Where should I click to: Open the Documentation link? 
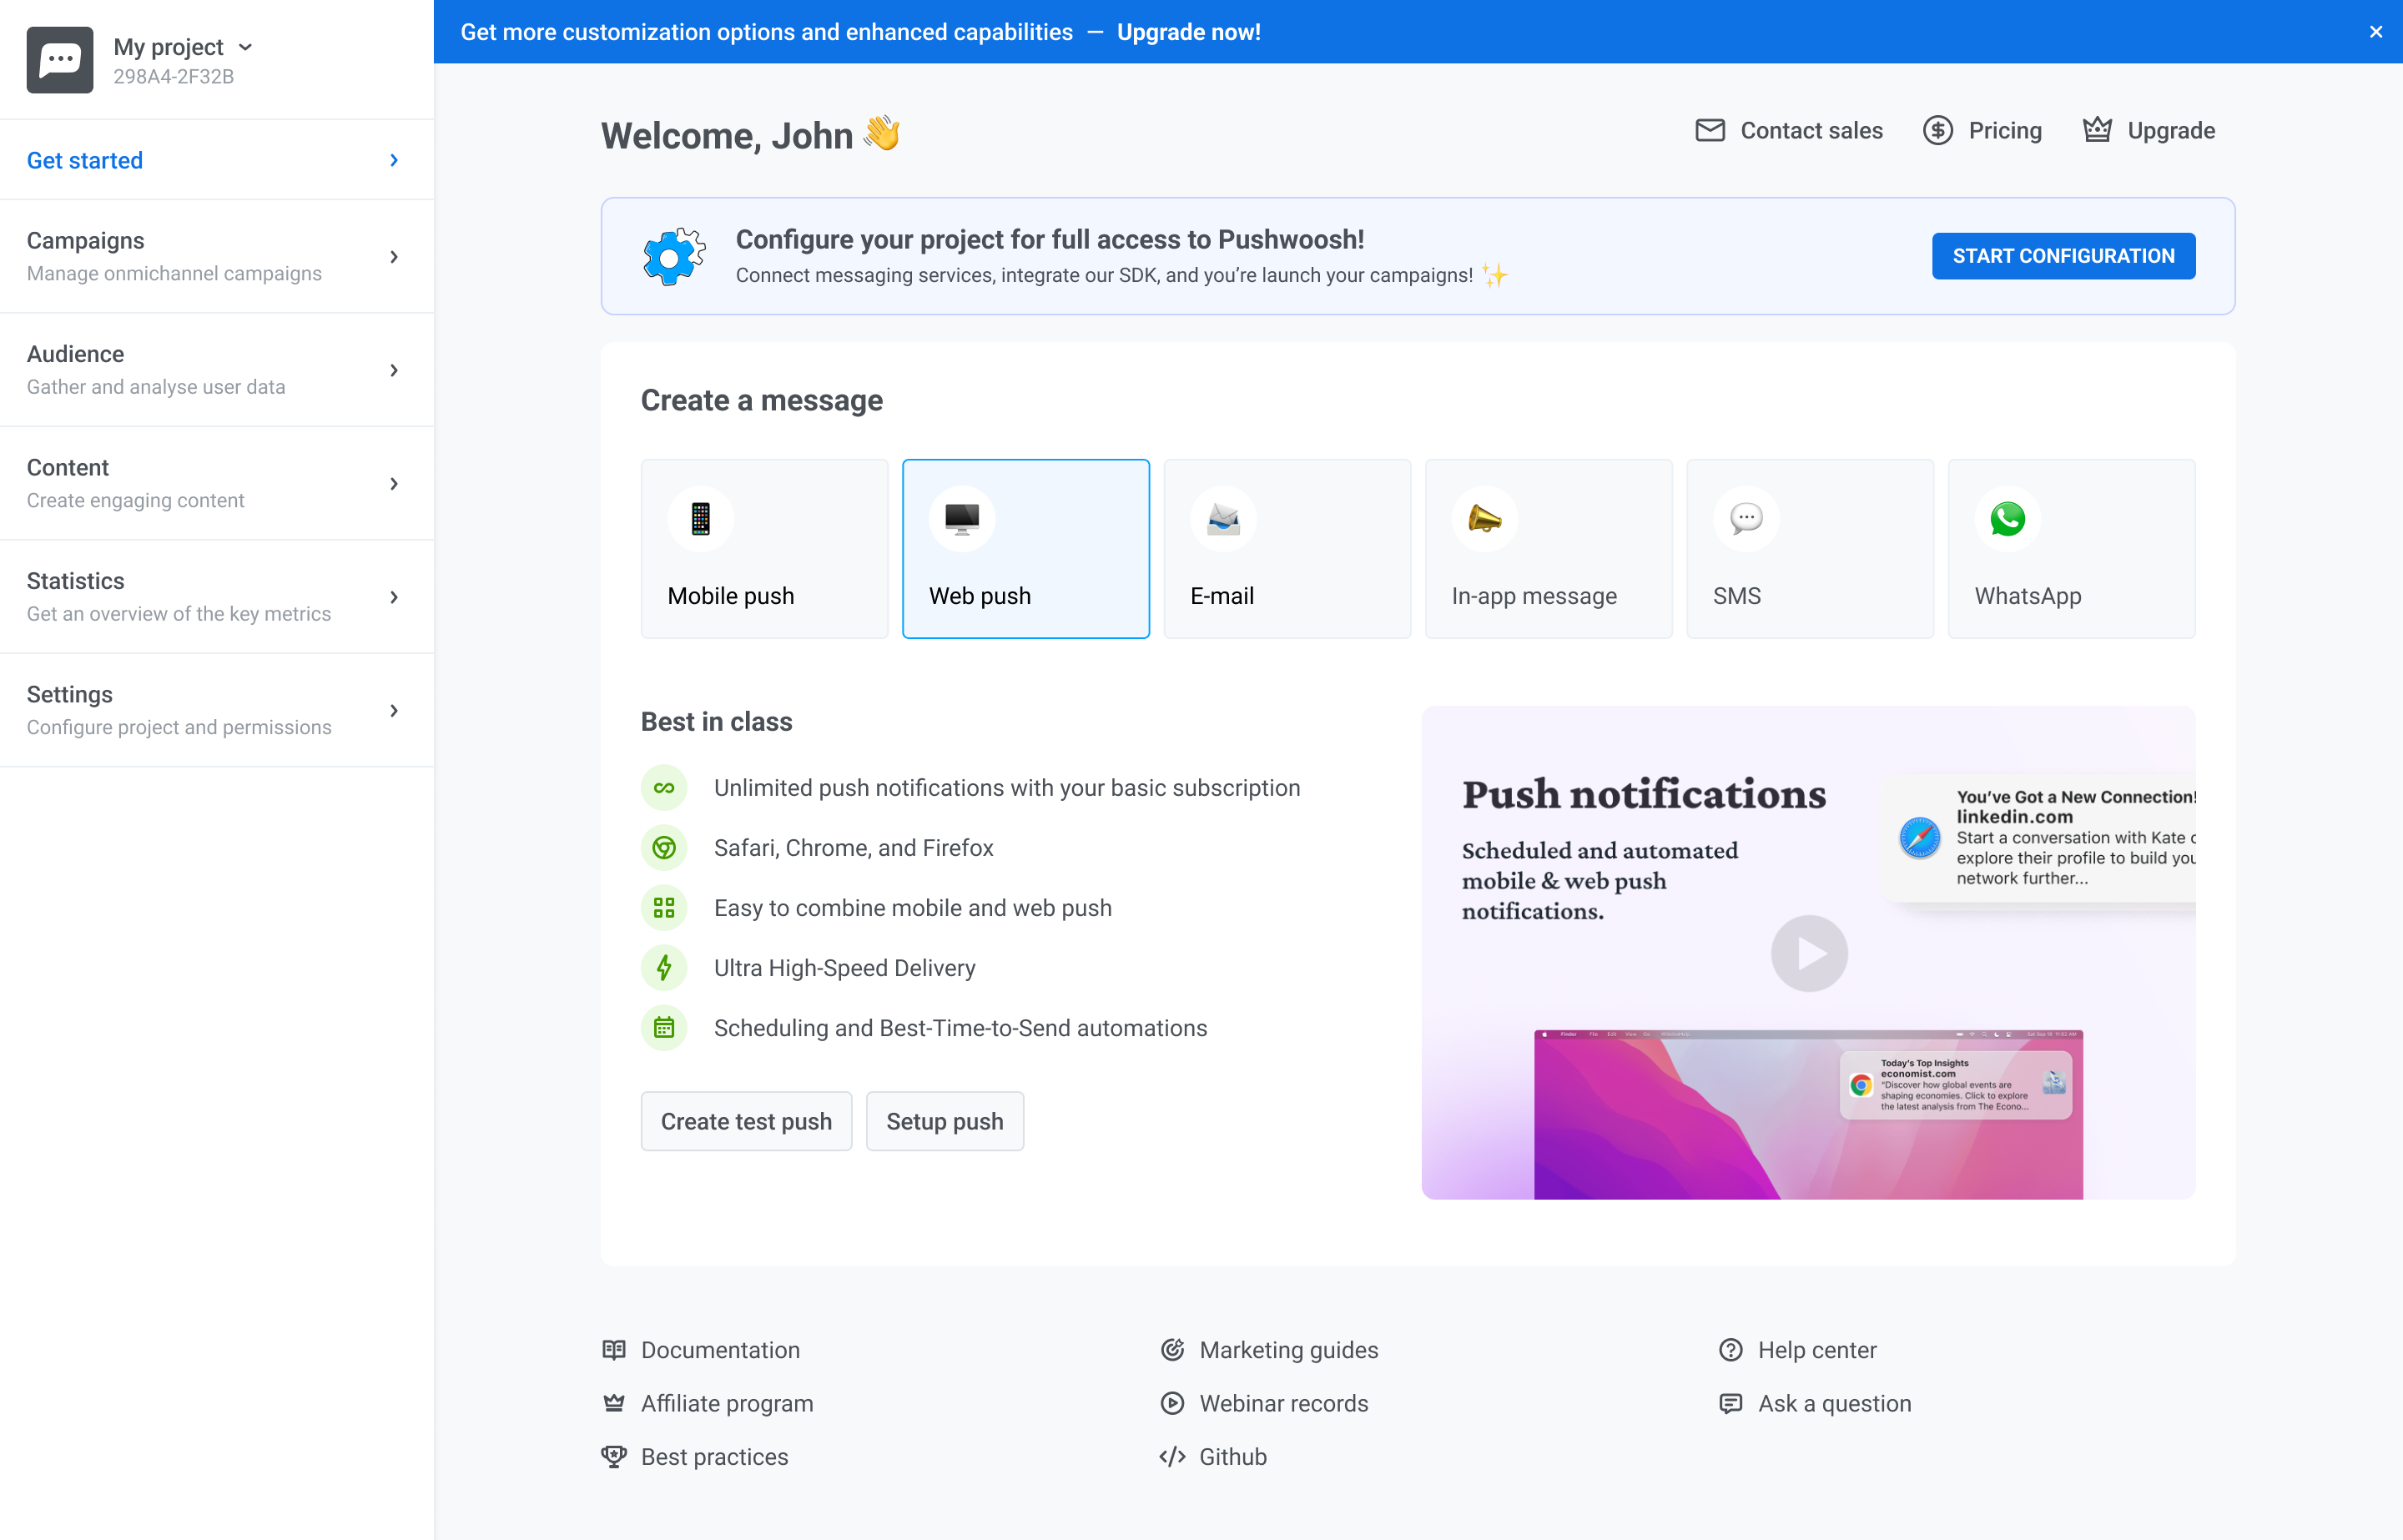pyautogui.click(x=720, y=1350)
